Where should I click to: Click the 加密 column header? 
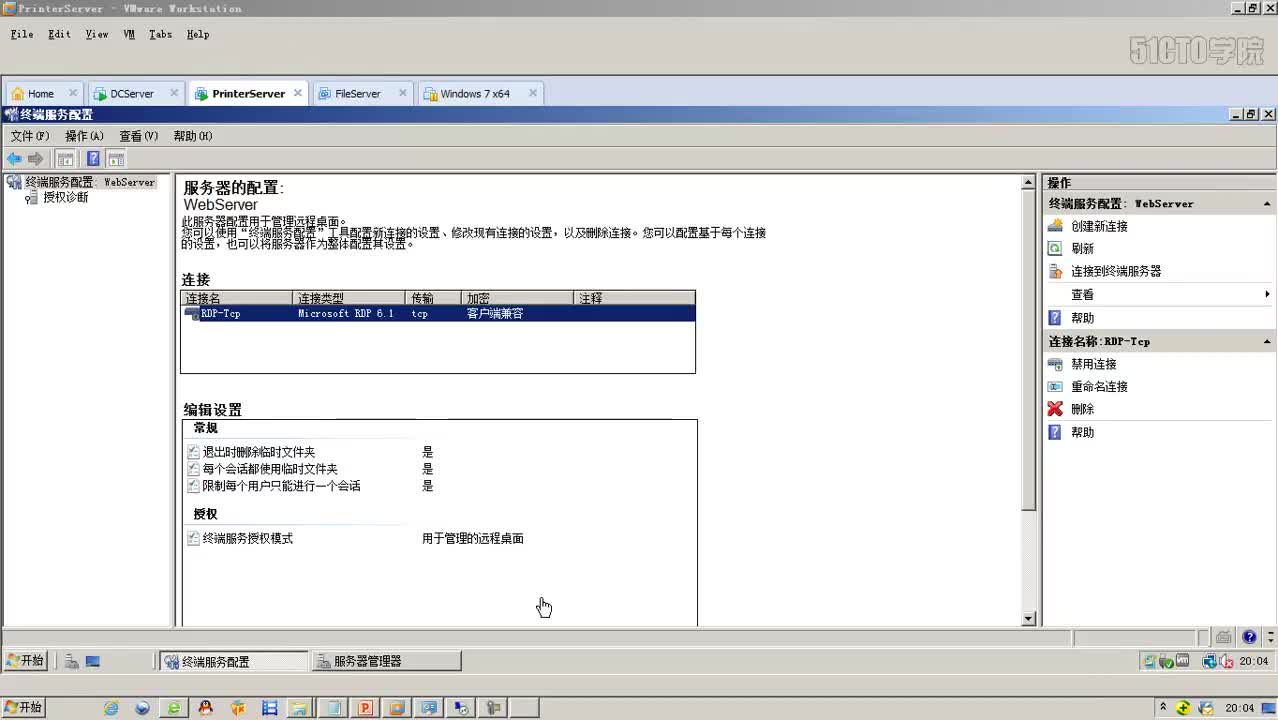point(518,298)
